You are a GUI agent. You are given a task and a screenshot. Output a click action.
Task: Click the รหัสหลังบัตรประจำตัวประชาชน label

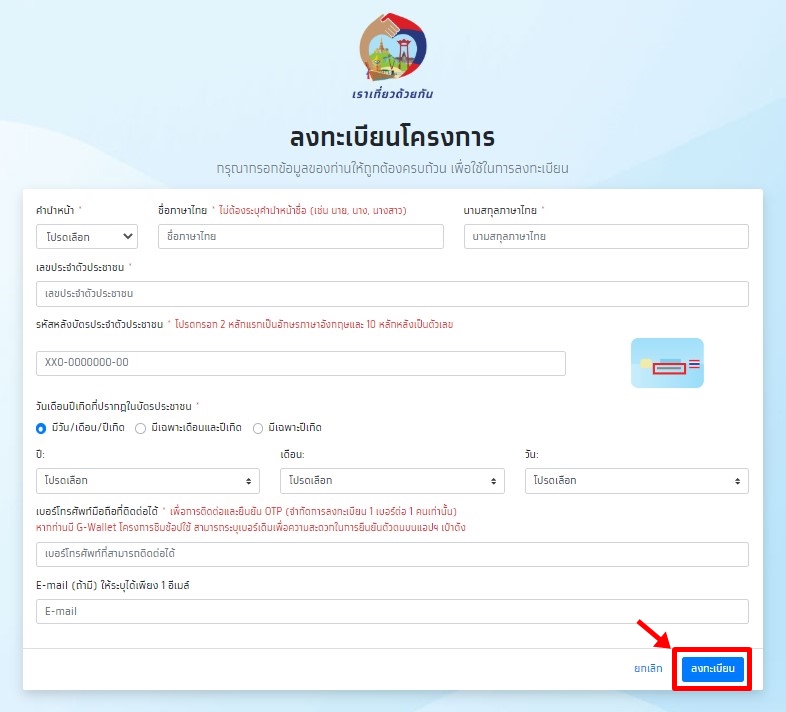99,324
